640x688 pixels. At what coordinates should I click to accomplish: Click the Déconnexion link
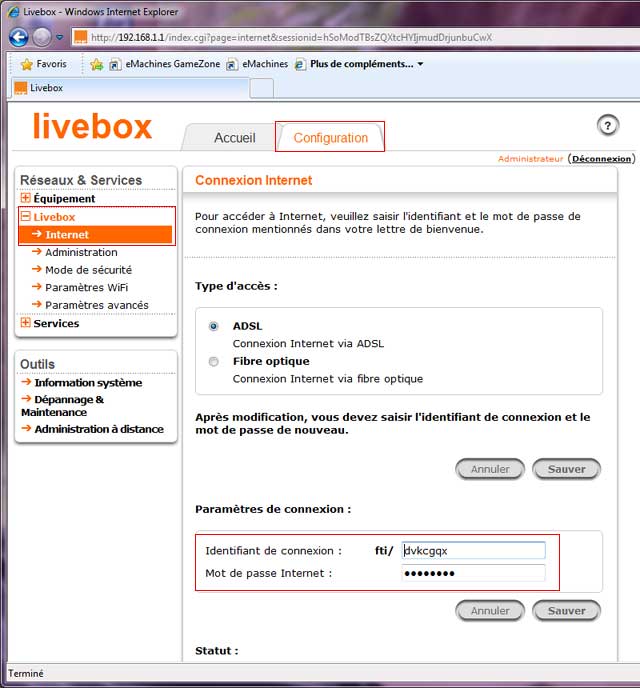click(601, 159)
